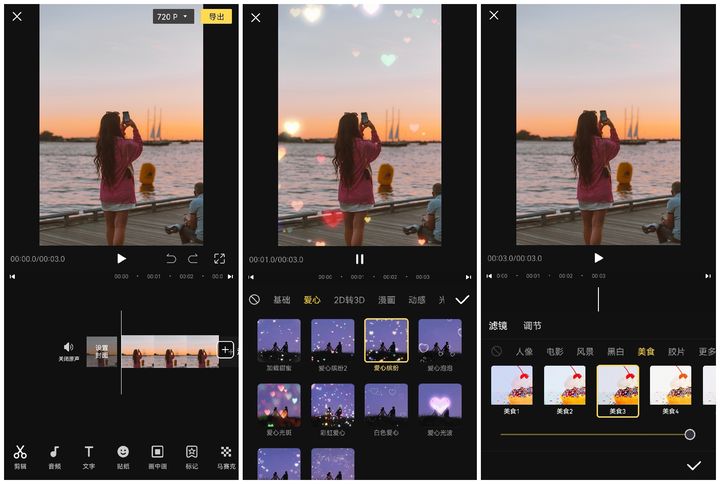Adjust the filter intensity slider handle

coord(690,434)
